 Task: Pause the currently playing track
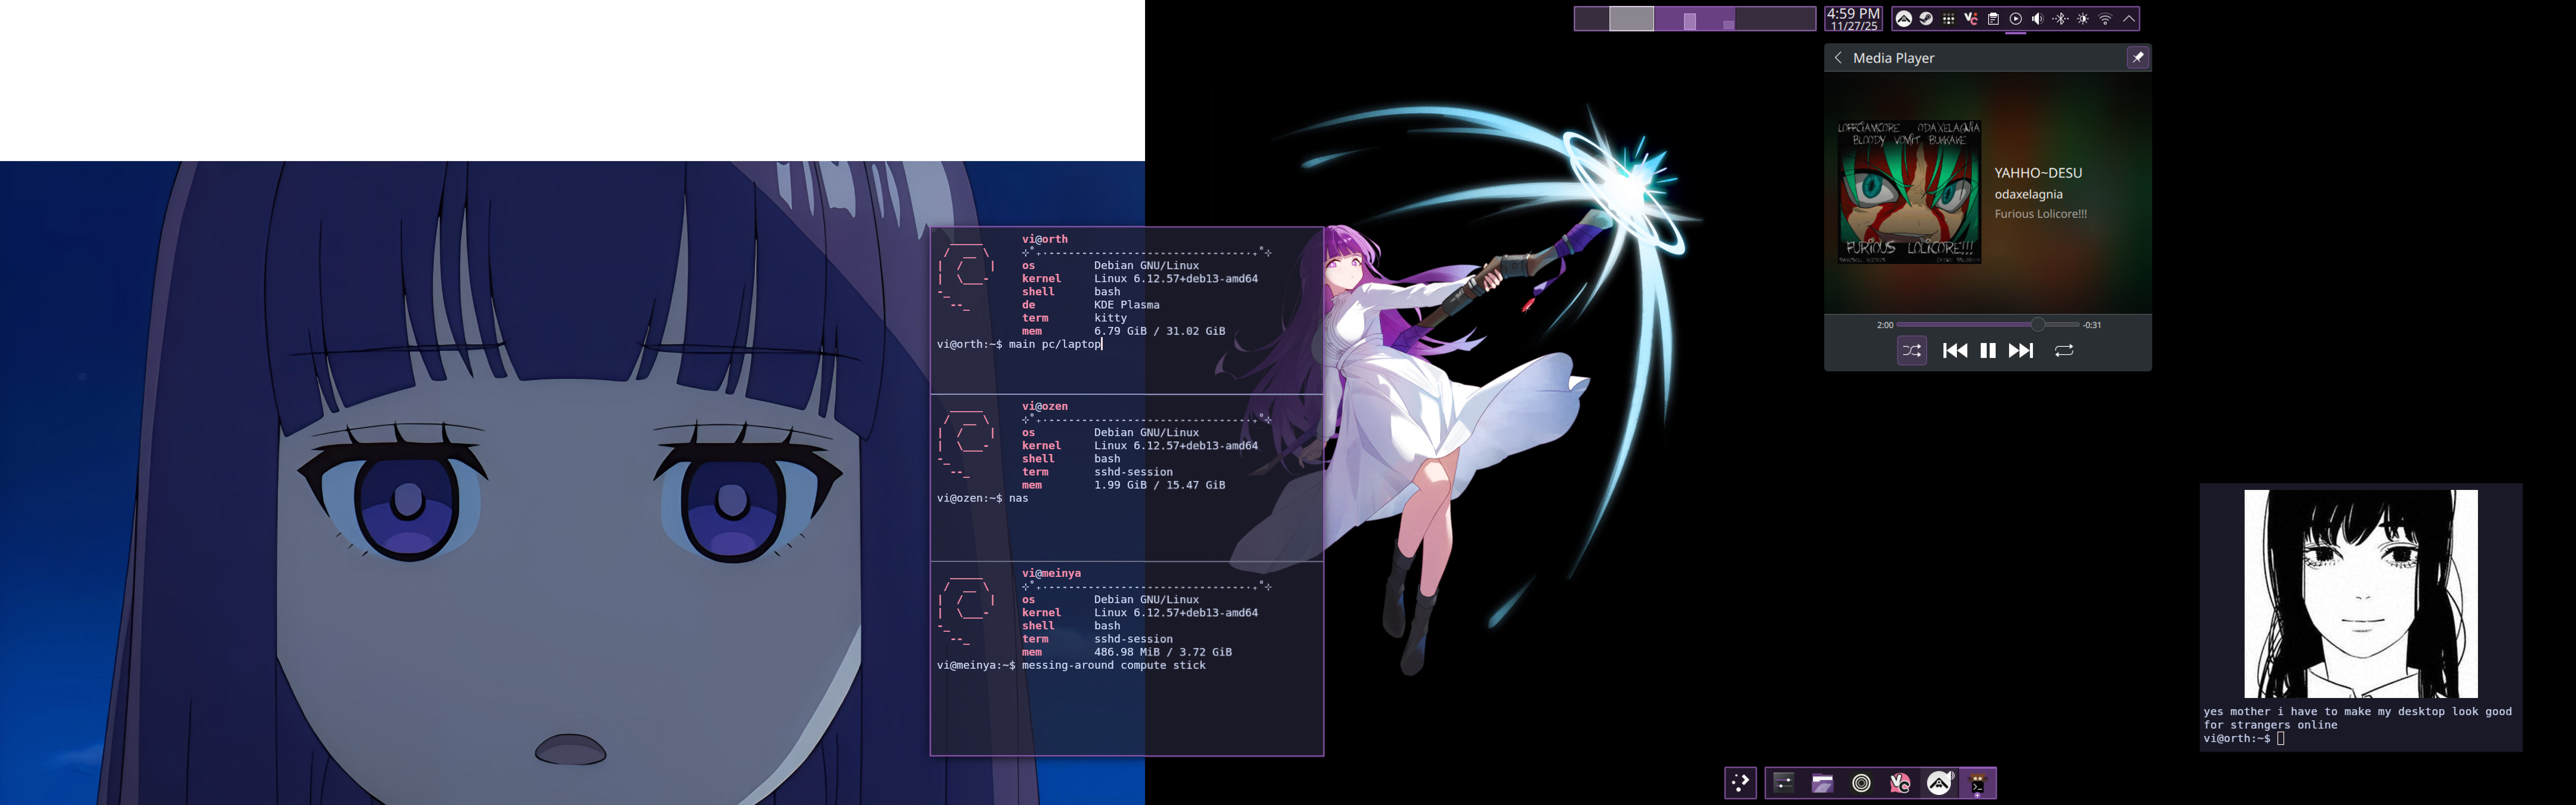[1988, 350]
